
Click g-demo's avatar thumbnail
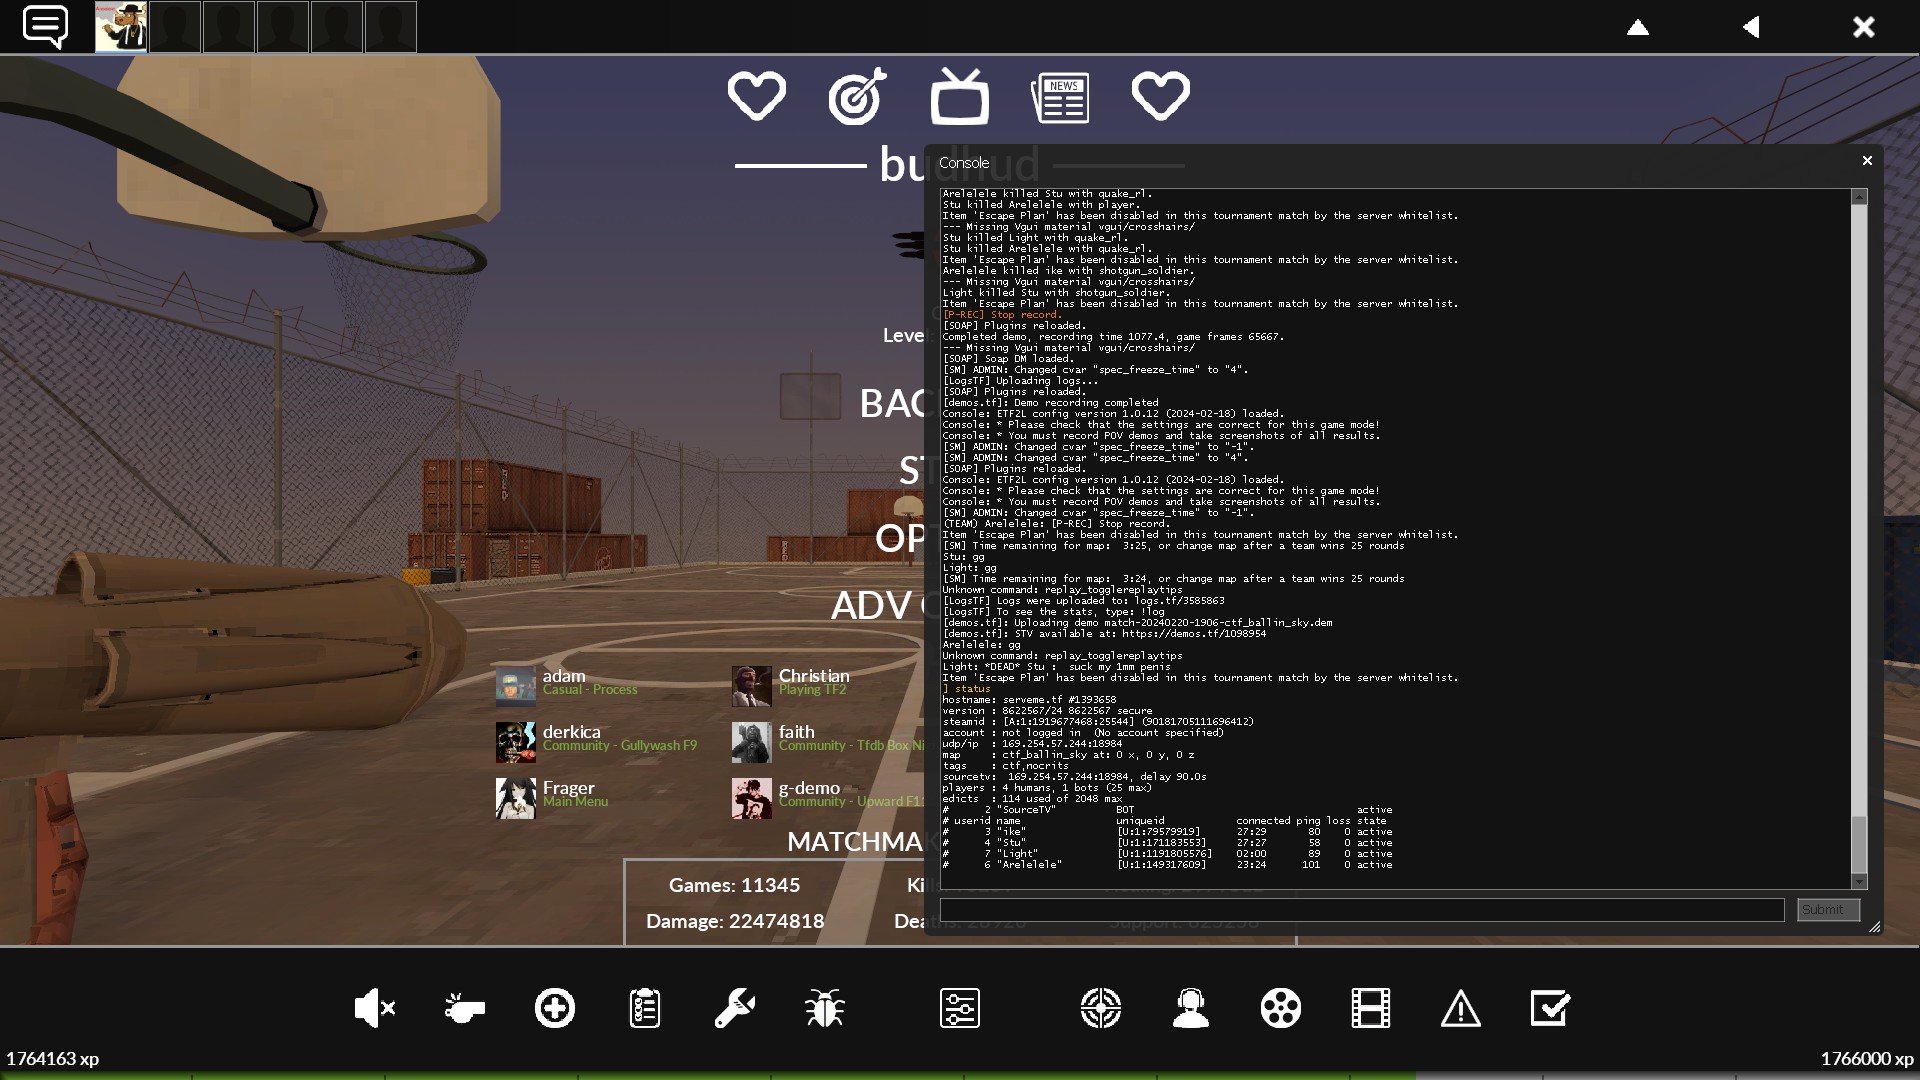point(751,798)
